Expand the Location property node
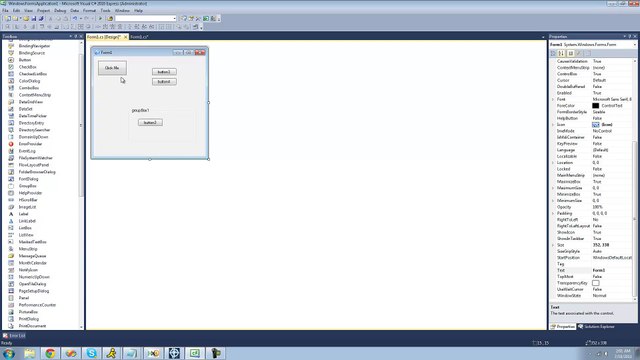 tap(553, 162)
